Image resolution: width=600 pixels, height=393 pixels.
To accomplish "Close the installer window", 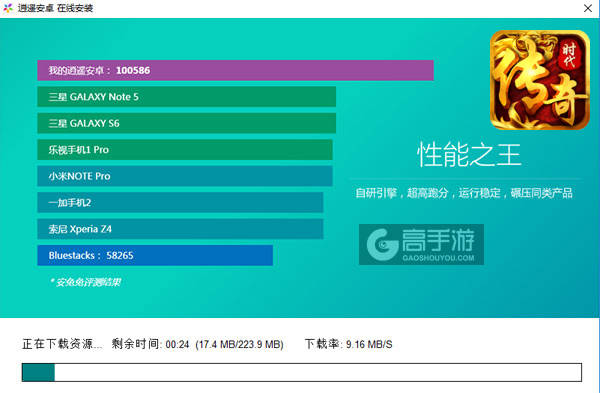I will (x=588, y=8).
